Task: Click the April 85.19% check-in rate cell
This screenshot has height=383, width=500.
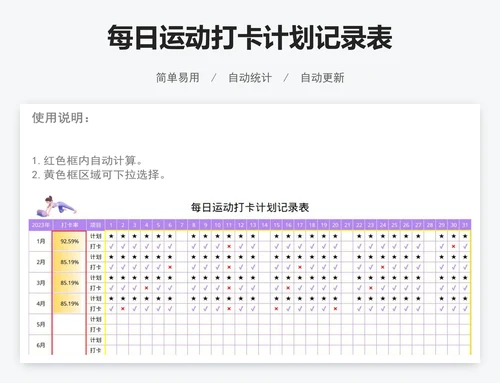Action: 69,304
